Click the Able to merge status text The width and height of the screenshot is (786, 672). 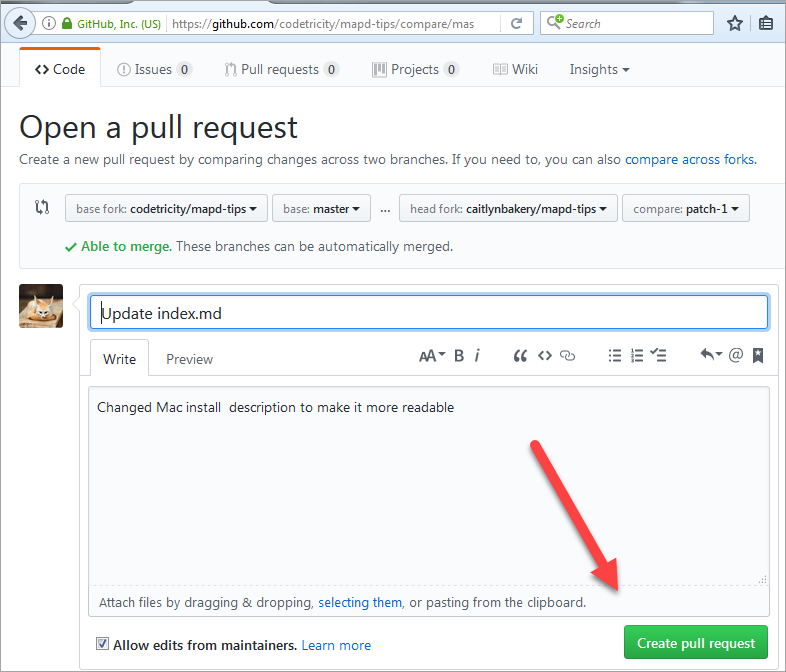tap(126, 246)
